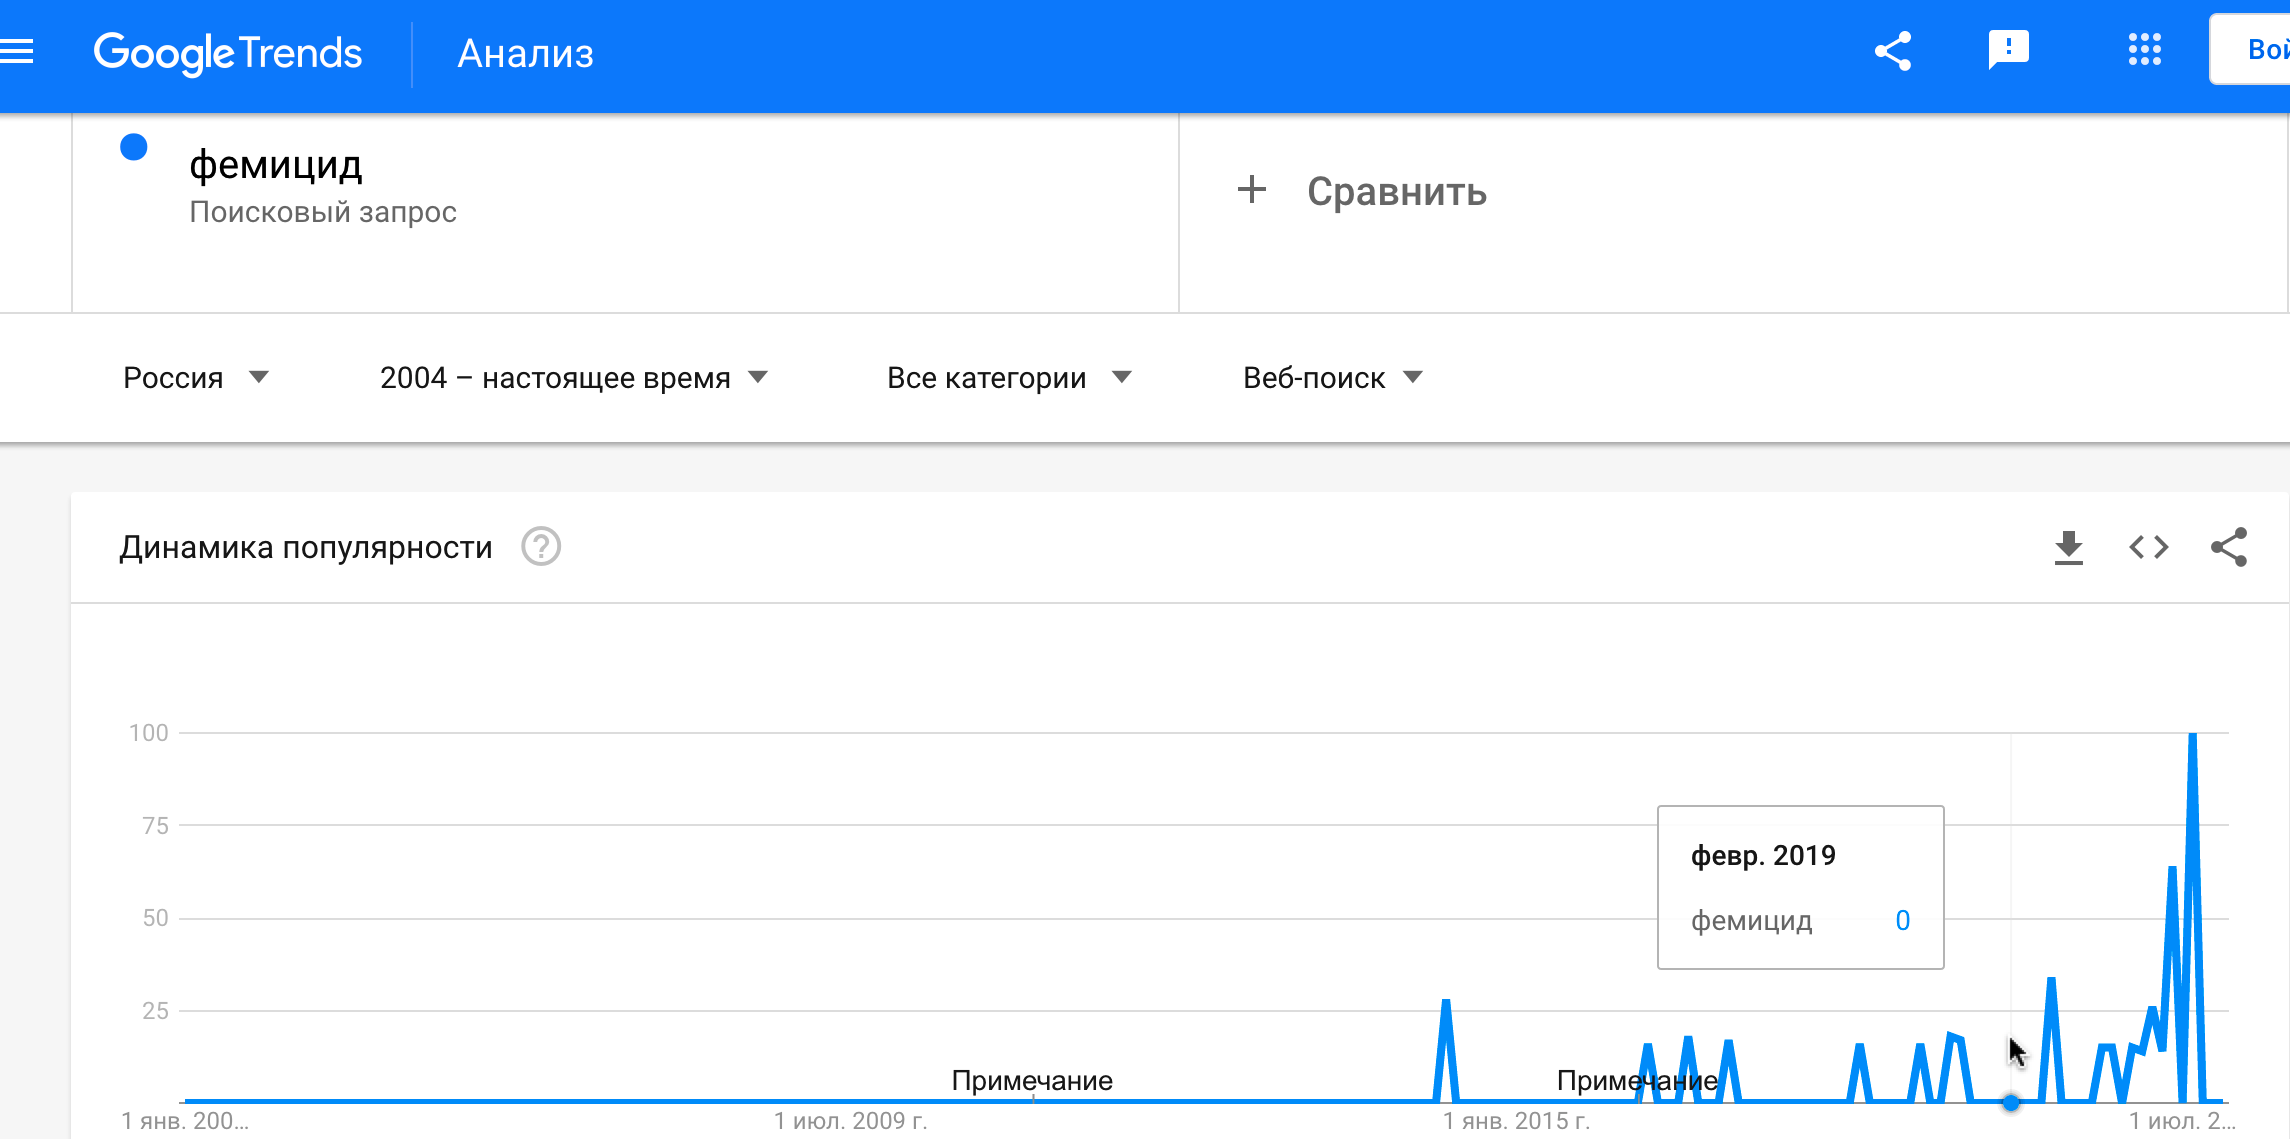Open the 2004 – настоящее время dropdown
Viewport: 2290px width, 1139px height.
(573, 378)
